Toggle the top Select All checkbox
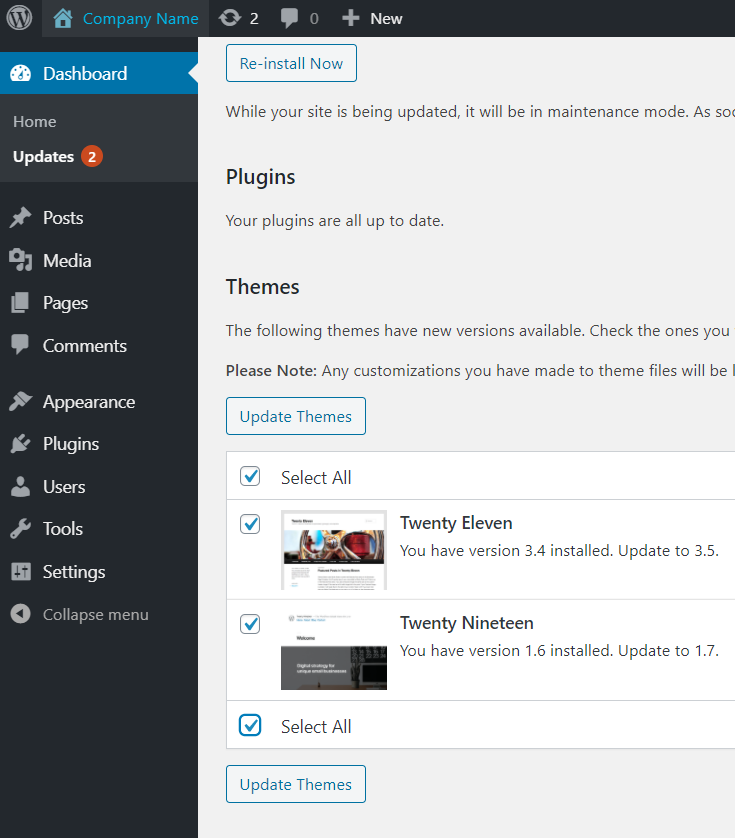 pos(250,477)
